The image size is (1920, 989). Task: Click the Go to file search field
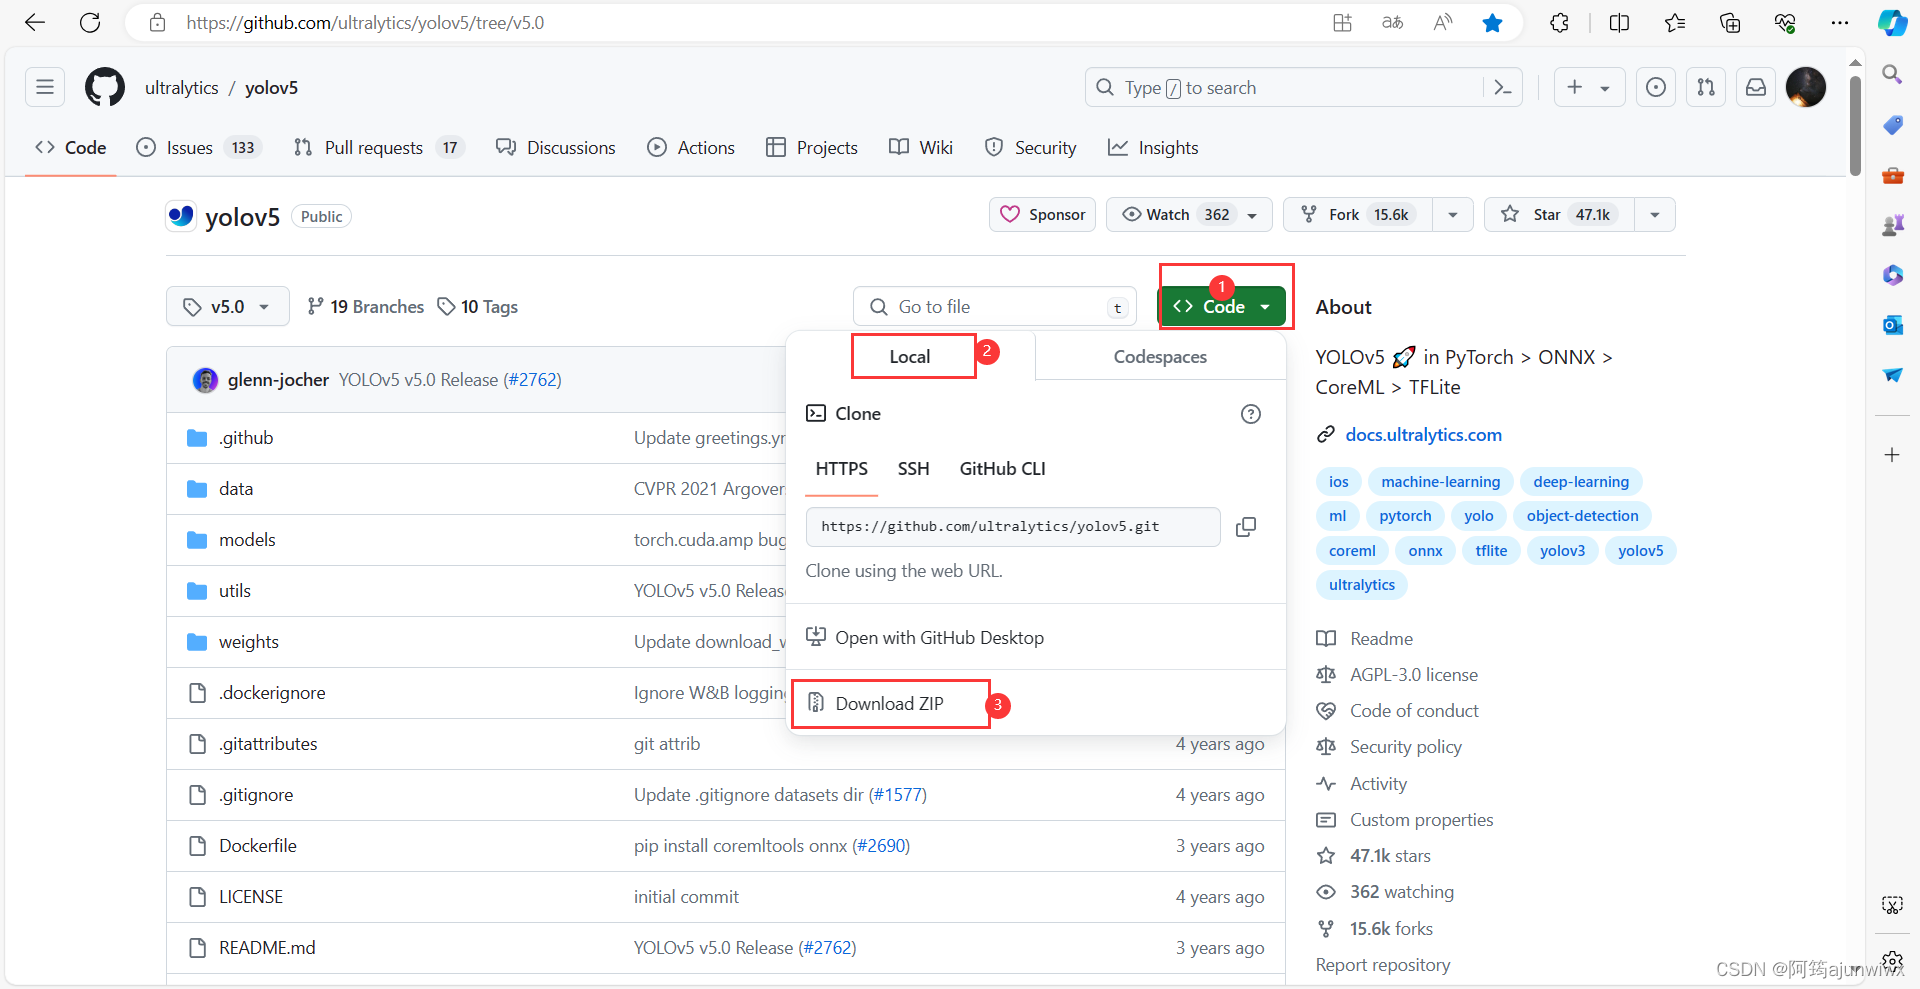pos(994,307)
